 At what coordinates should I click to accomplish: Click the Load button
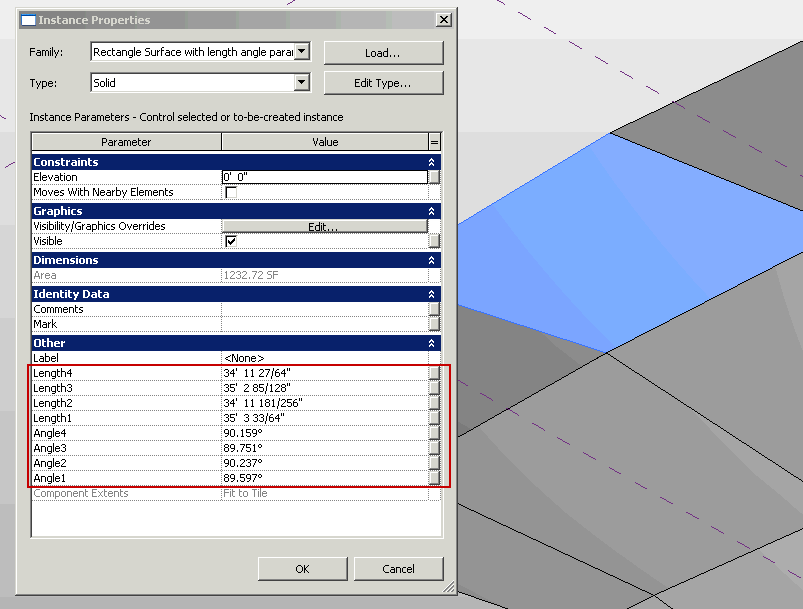[x=383, y=51]
